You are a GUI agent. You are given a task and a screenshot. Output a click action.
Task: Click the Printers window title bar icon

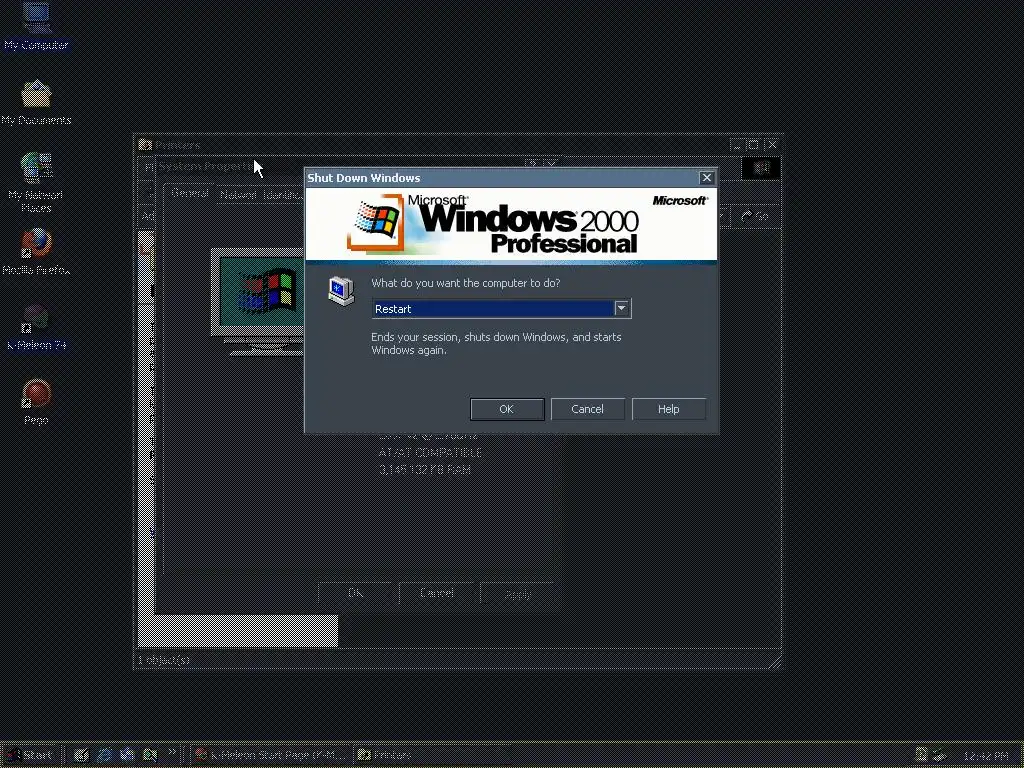145,145
